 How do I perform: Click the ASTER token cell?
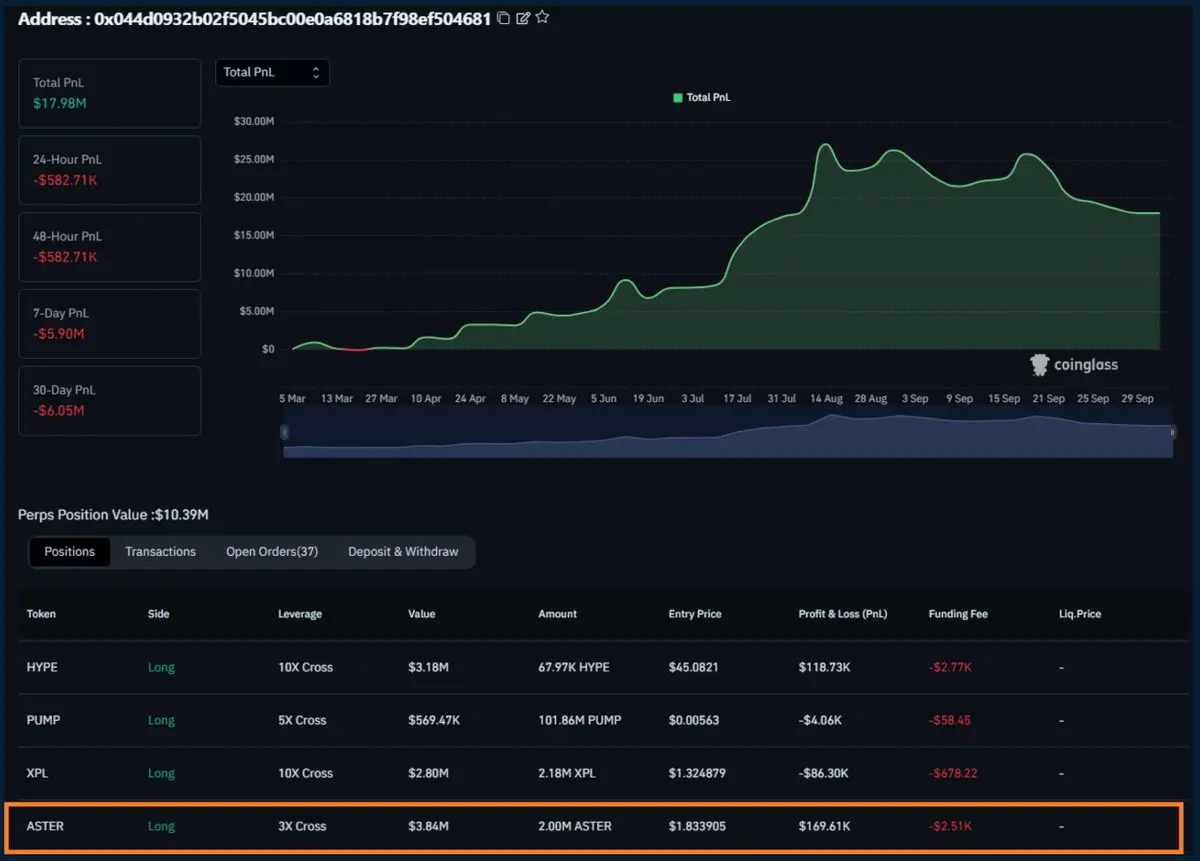45,826
